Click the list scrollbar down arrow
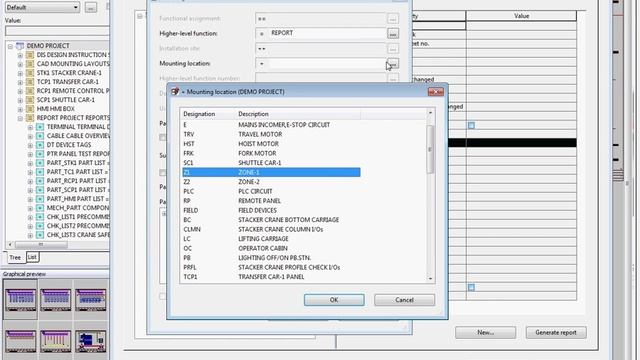This screenshot has height=360, width=640. (x=430, y=279)
